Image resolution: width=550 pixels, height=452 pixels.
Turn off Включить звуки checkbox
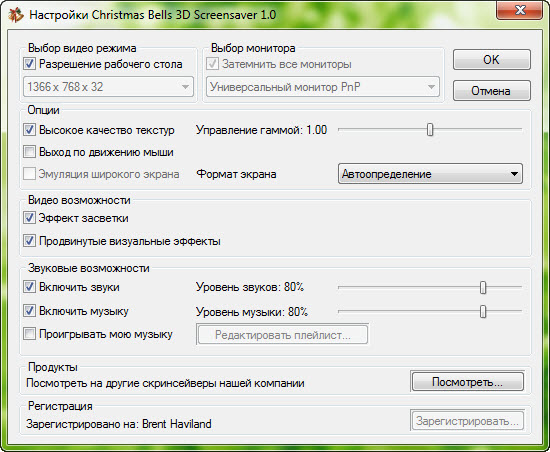(29, 287)
